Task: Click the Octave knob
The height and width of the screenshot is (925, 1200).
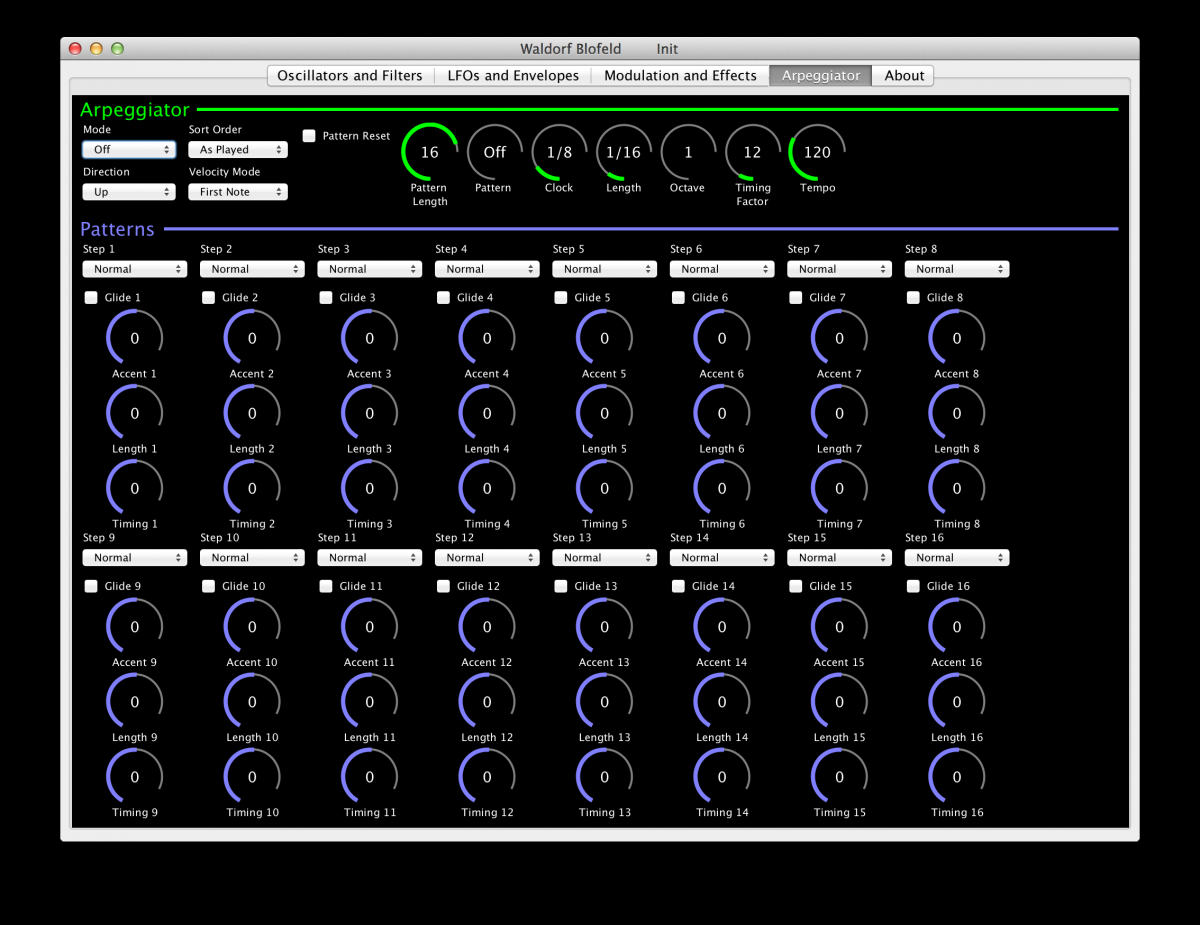Action: [688, 152]
